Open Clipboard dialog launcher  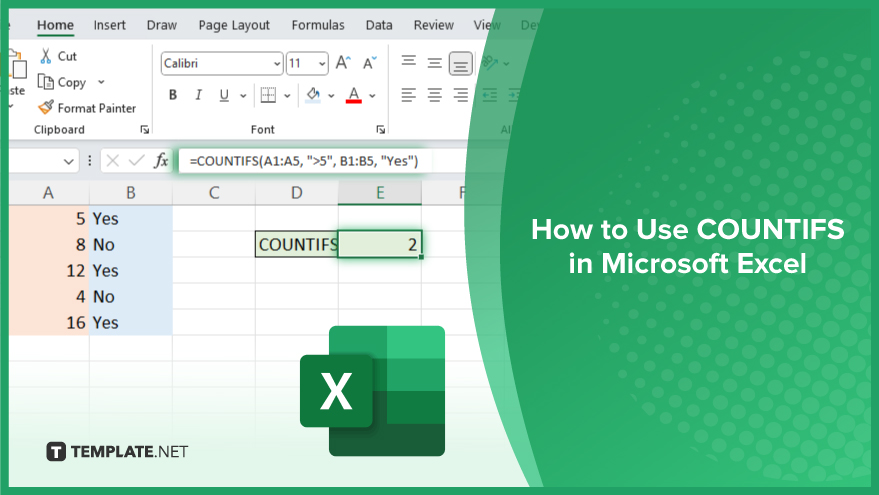[x=145, y=129]
